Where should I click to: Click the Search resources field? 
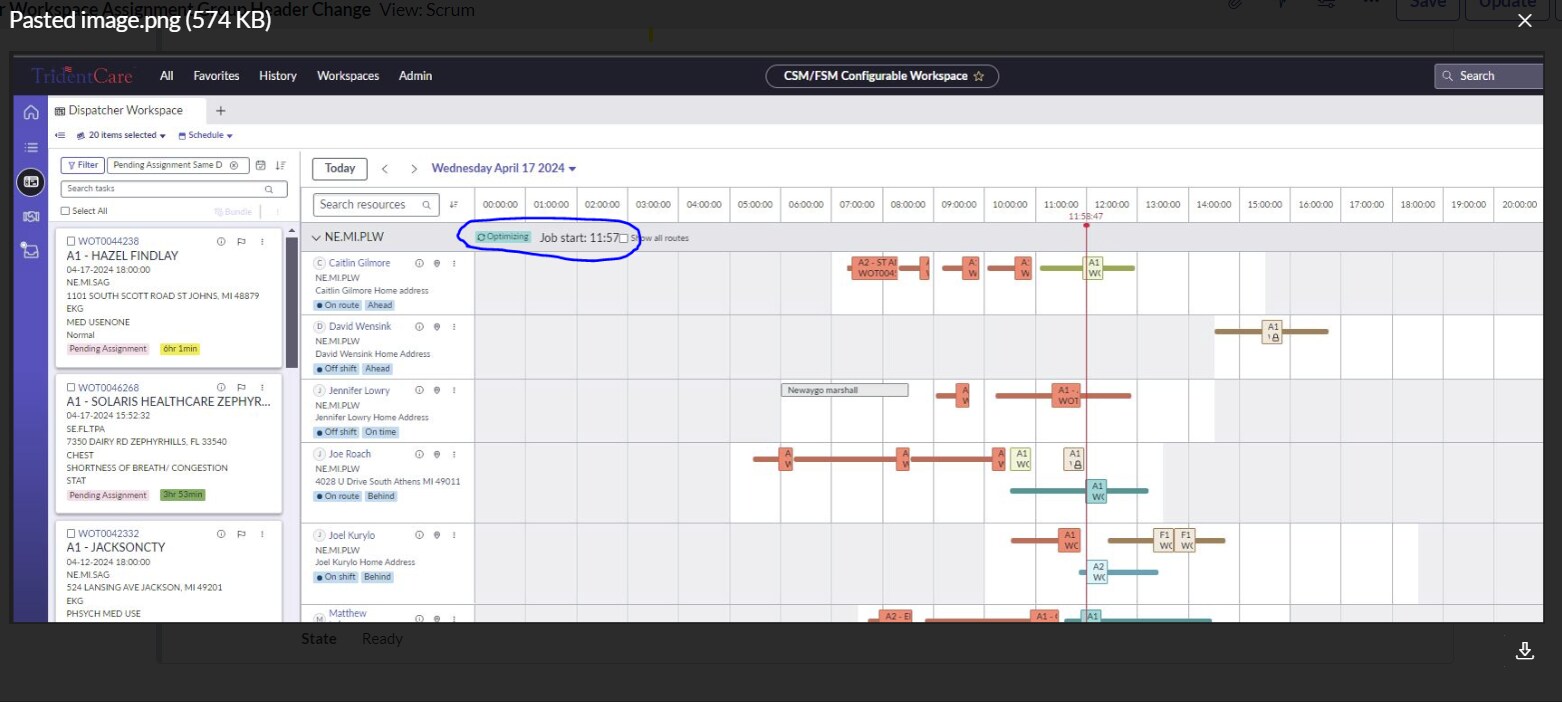(x=376, y=204)
